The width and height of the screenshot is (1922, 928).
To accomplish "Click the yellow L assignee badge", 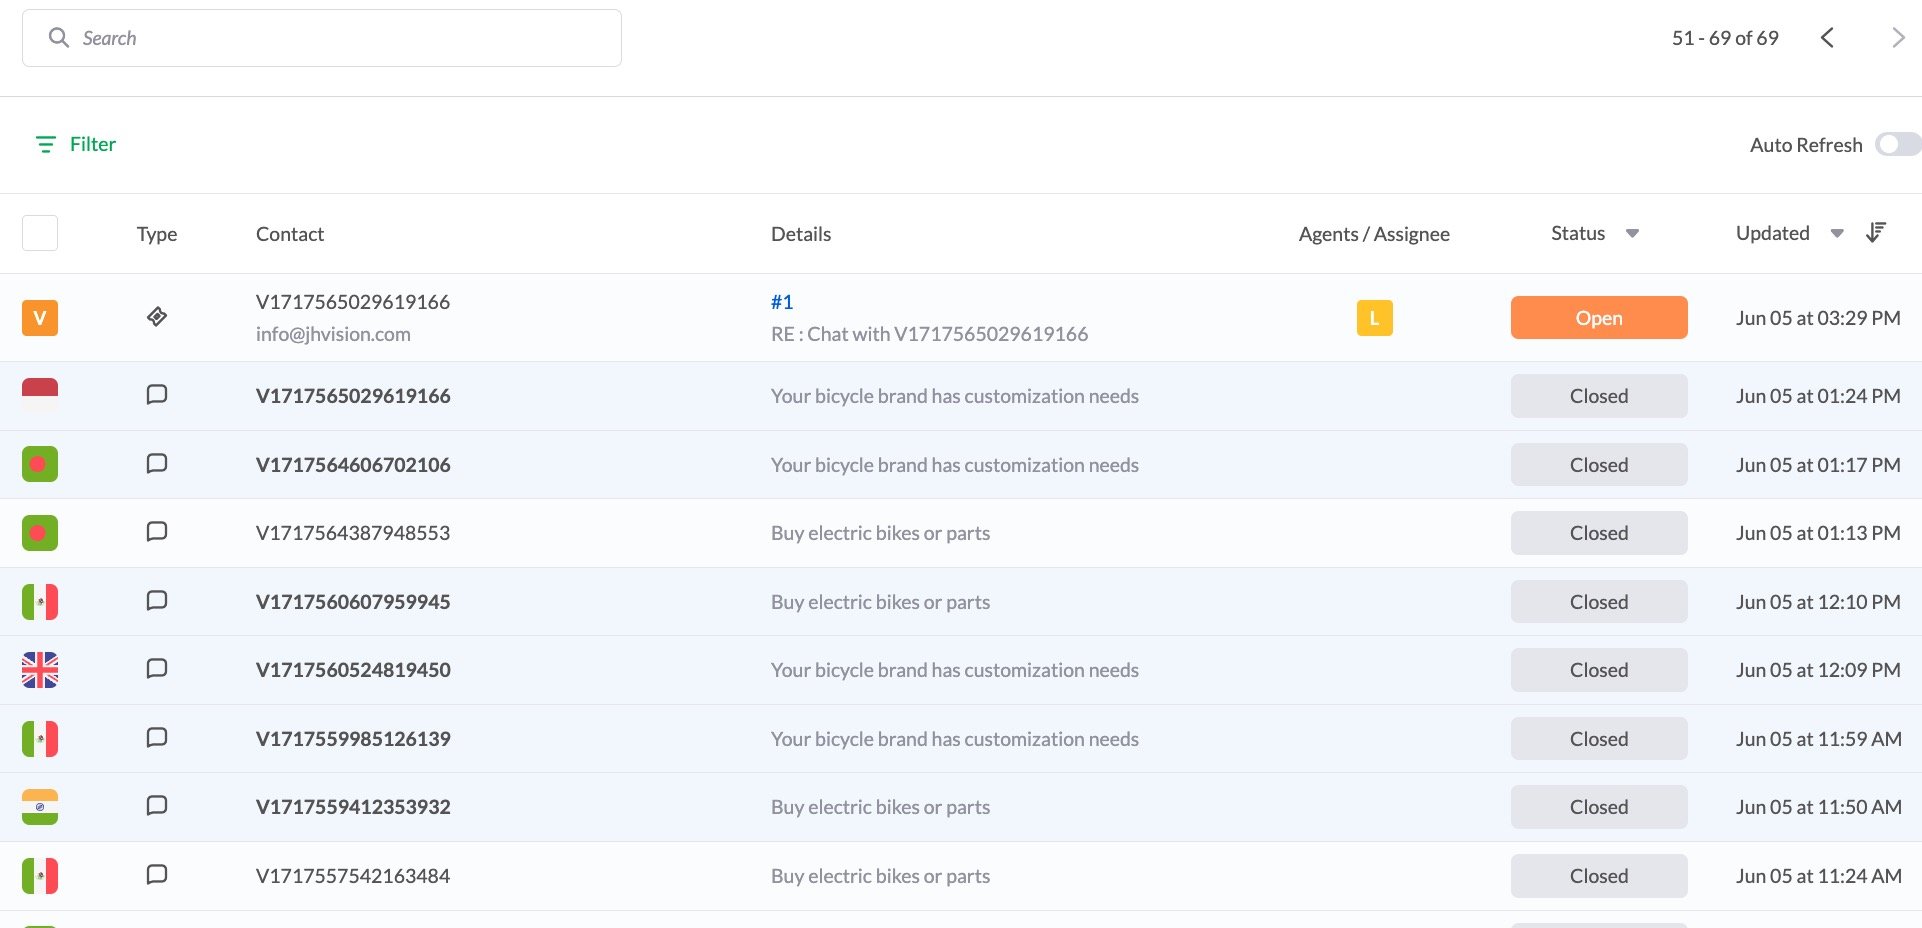I will click(x=1374, y=318).
